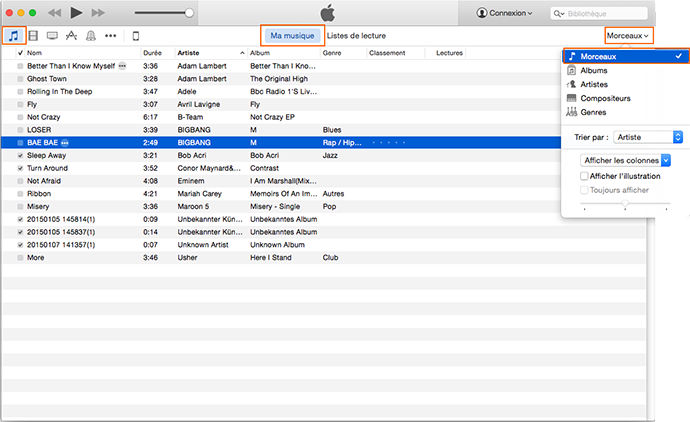
Task: Uncheck the Sleep Away song checkbox
Action: tap(20, 155)
